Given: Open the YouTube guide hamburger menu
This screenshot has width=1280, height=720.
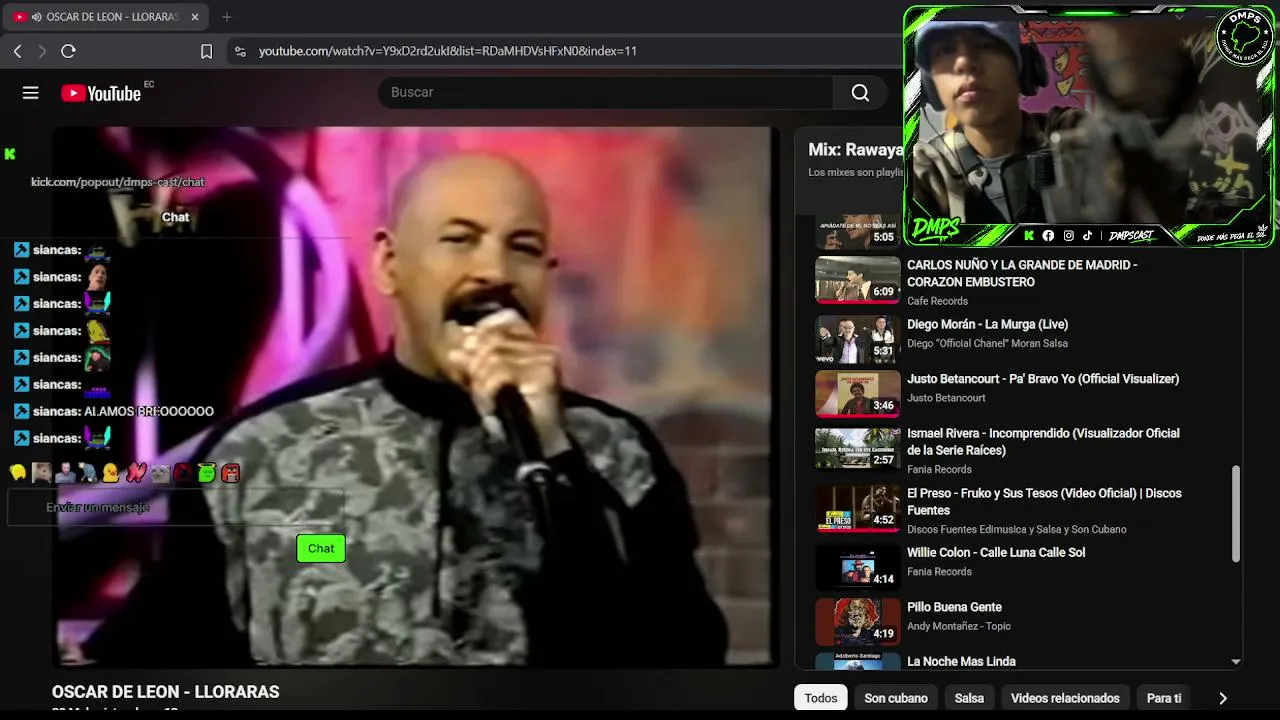Looking at the screenshot, I should tap(31, 93).
